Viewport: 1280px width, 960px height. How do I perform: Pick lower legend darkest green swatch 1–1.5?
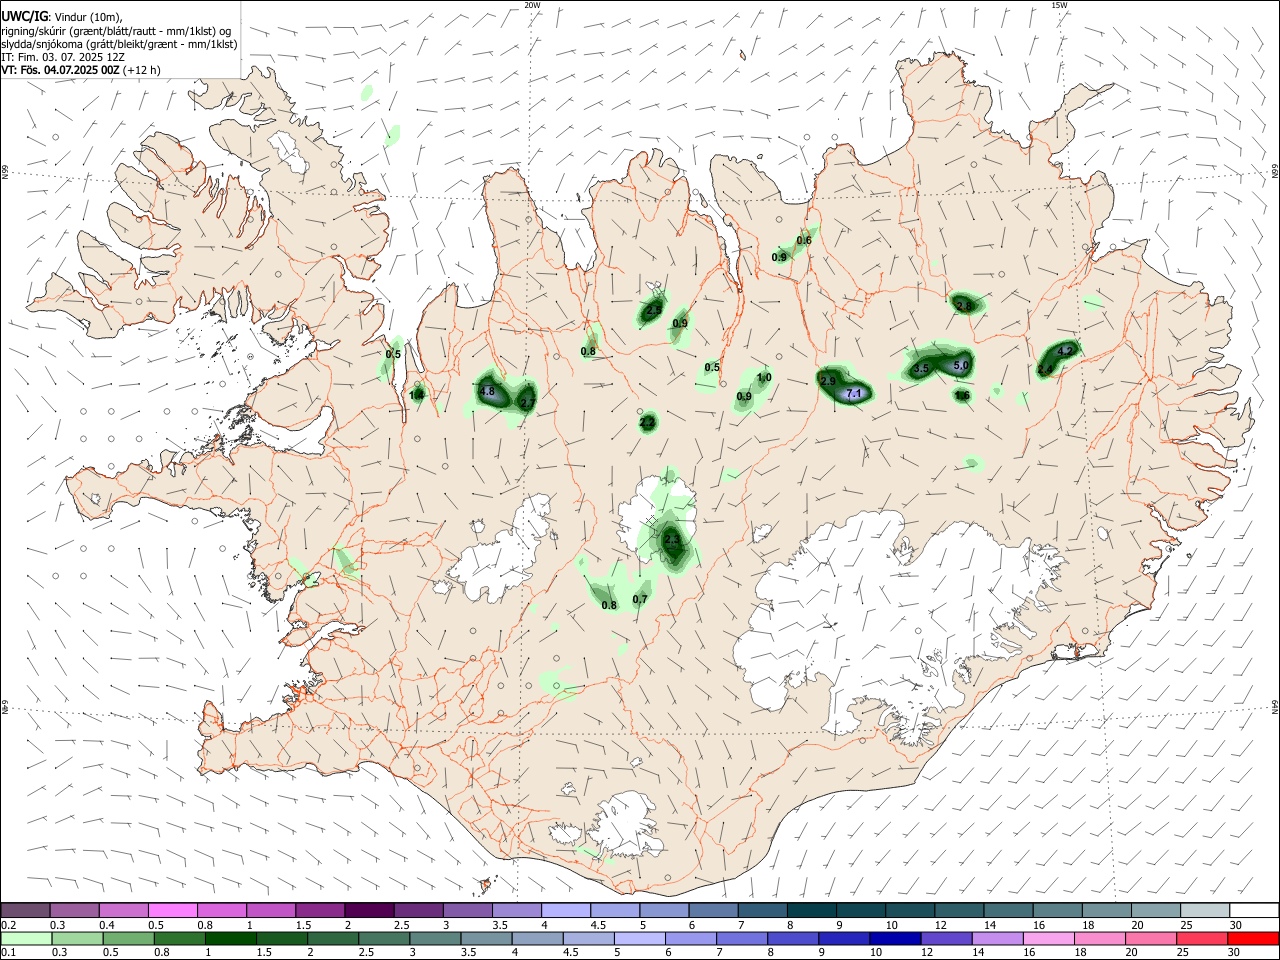(230, 938)
